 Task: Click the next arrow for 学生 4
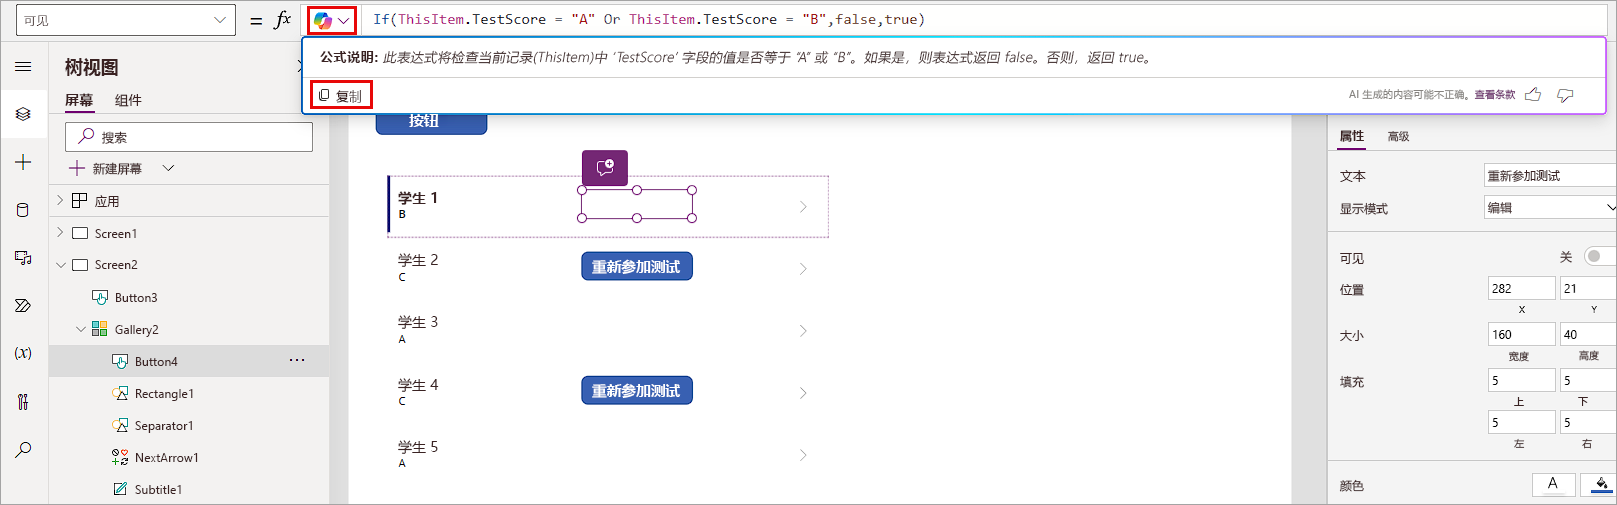(803, 393)
